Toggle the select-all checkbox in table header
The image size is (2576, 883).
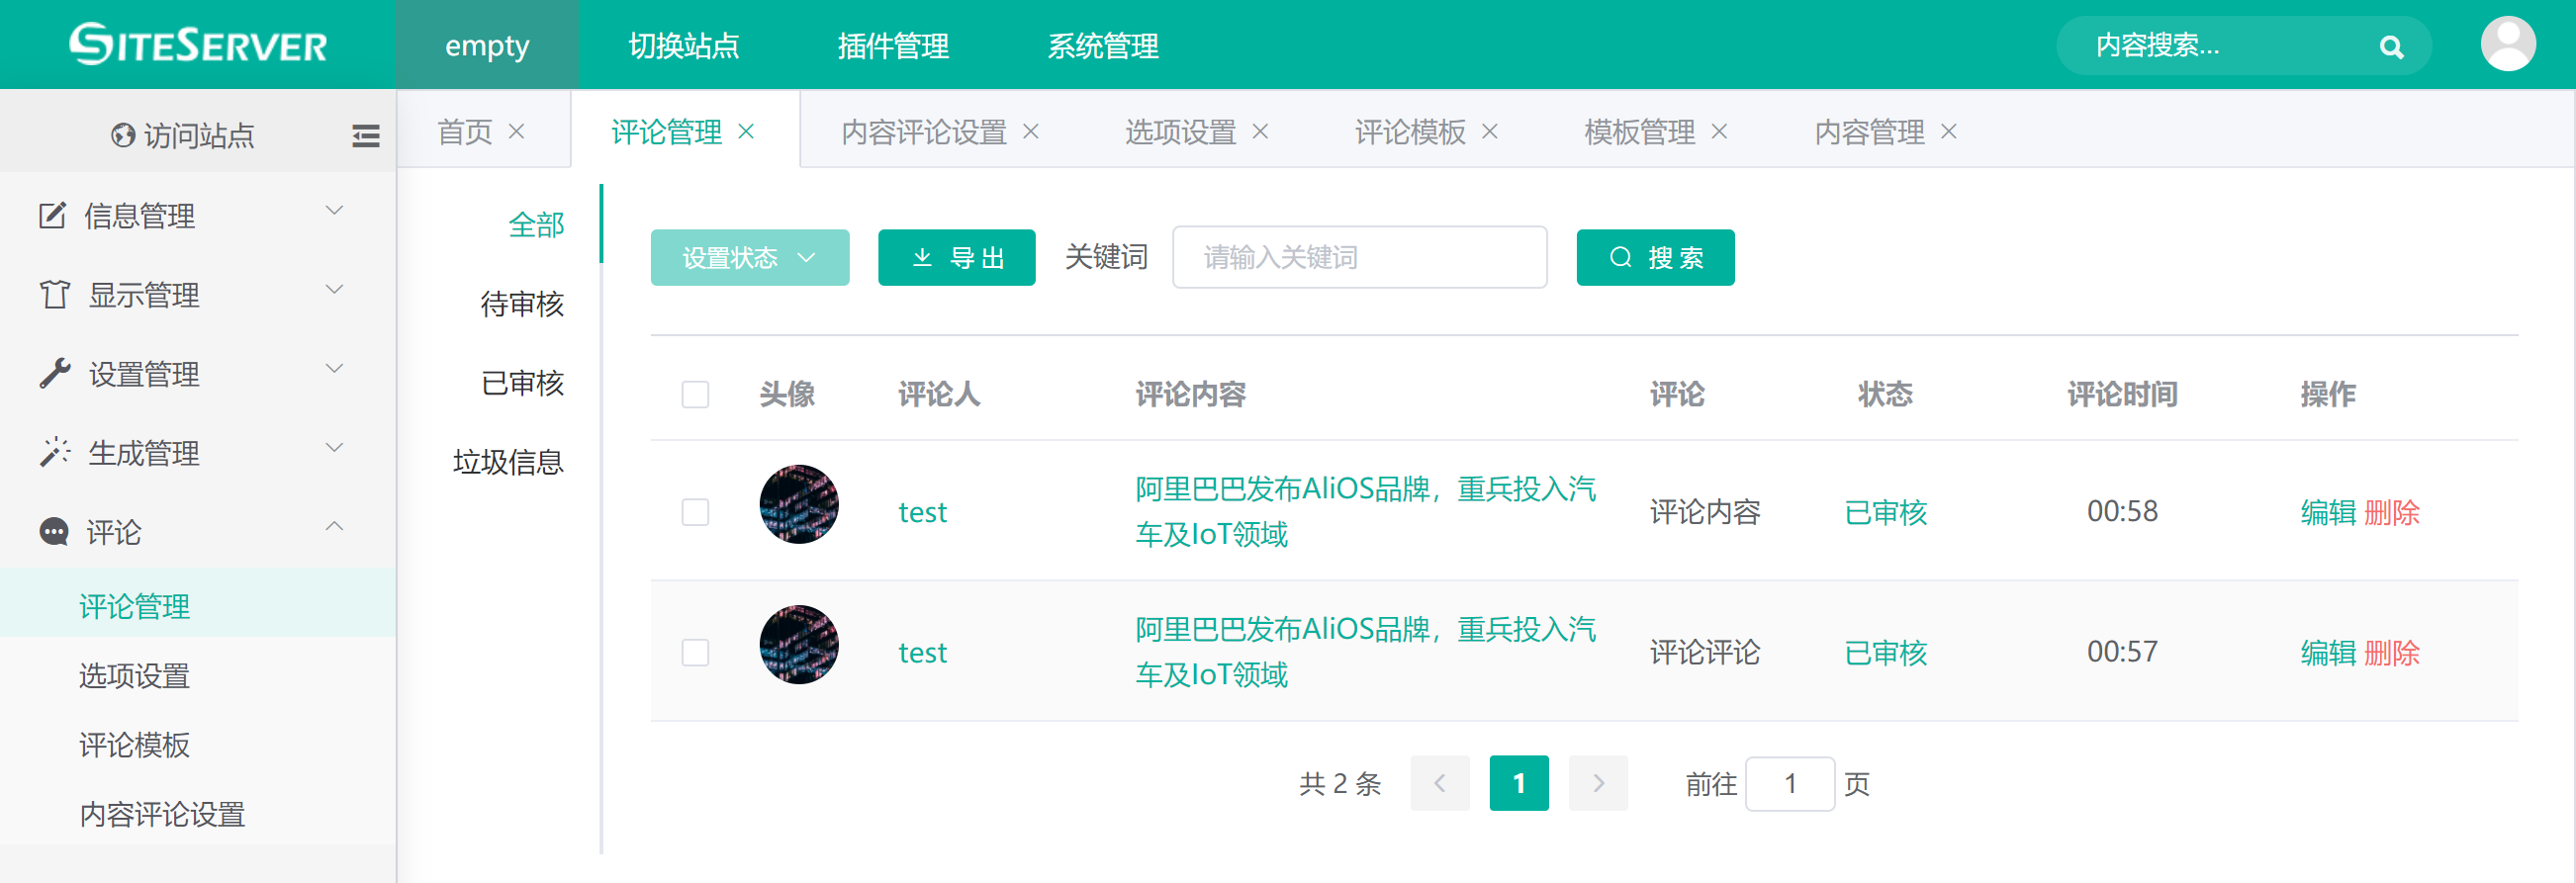point(695,394)
